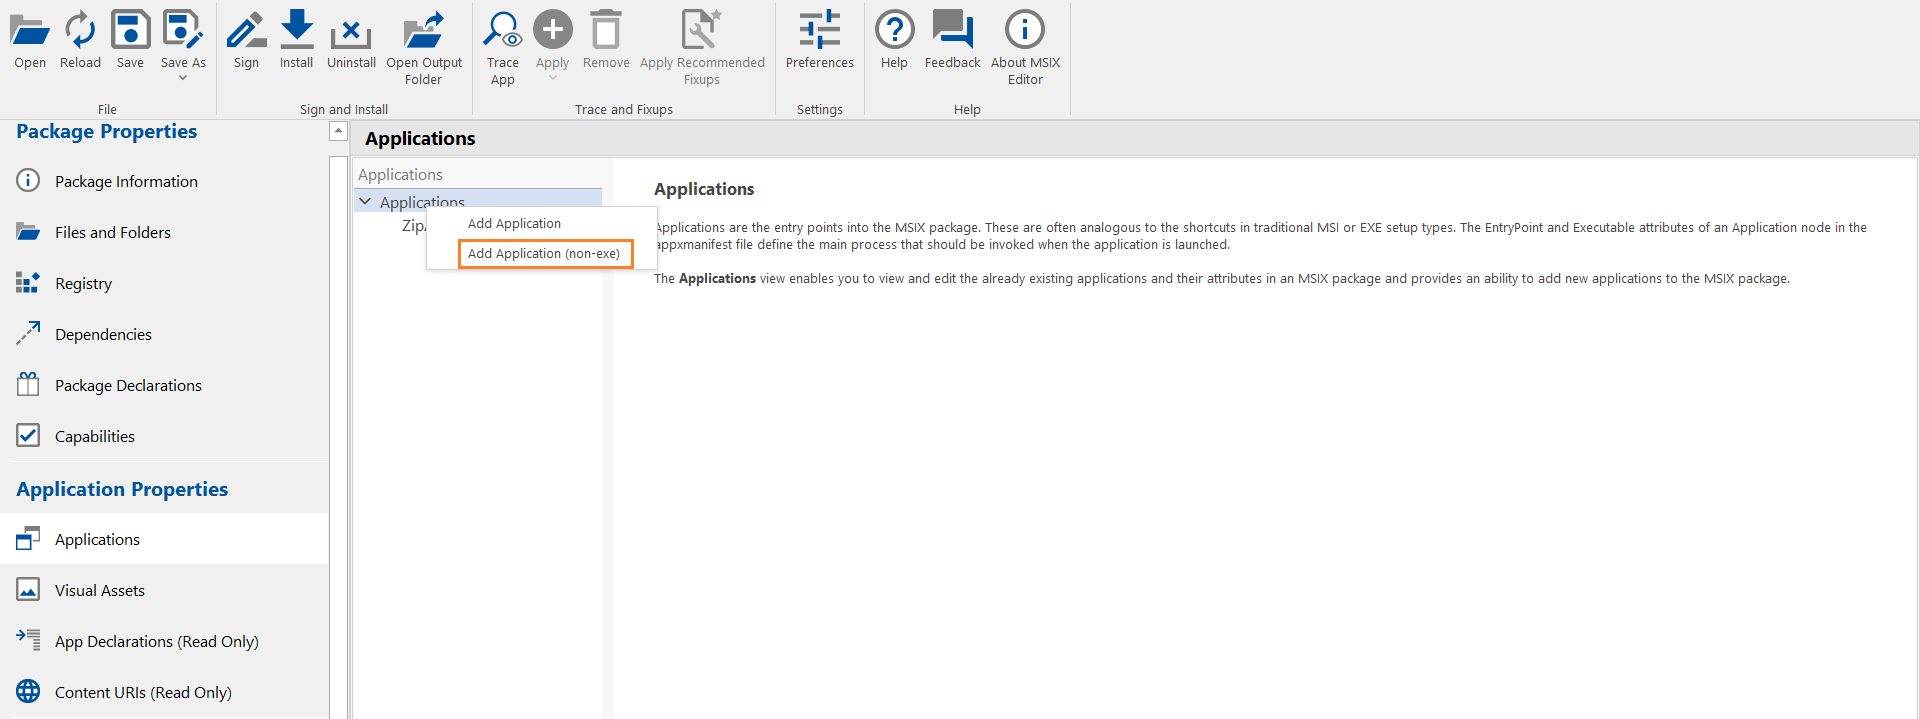Open the Apply dropdown arrow

coord(552,78)
